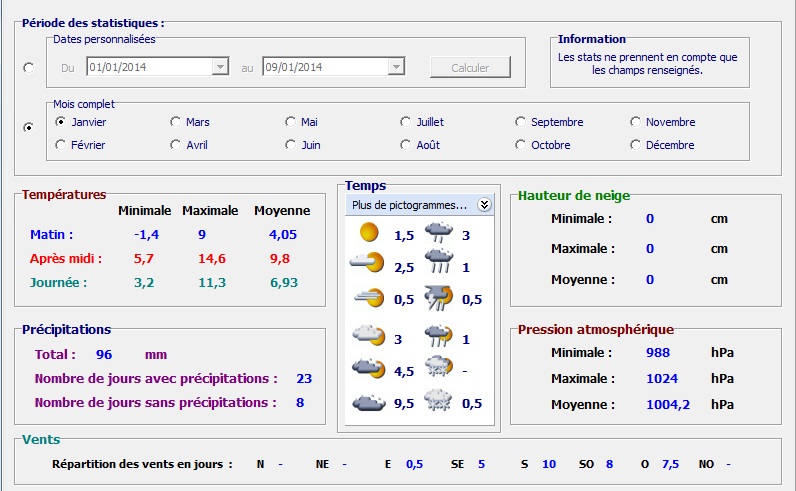Click the precipitation total value 96
Image resolution: width=796 pixels, height=491 pixels.
click(104, 354)
